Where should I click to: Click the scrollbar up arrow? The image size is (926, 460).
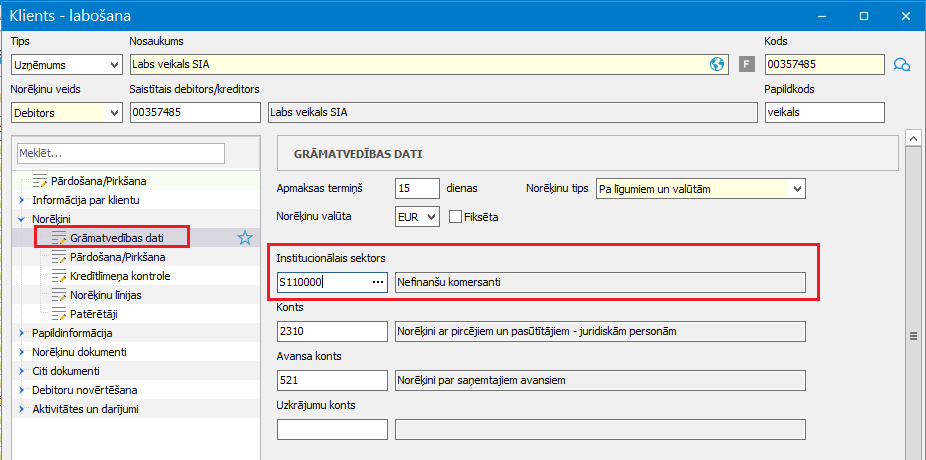point(913,139)
